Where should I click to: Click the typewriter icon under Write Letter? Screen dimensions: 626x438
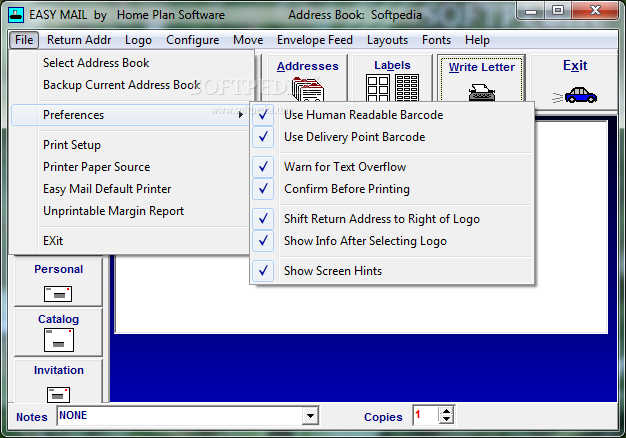coord(482,92)
